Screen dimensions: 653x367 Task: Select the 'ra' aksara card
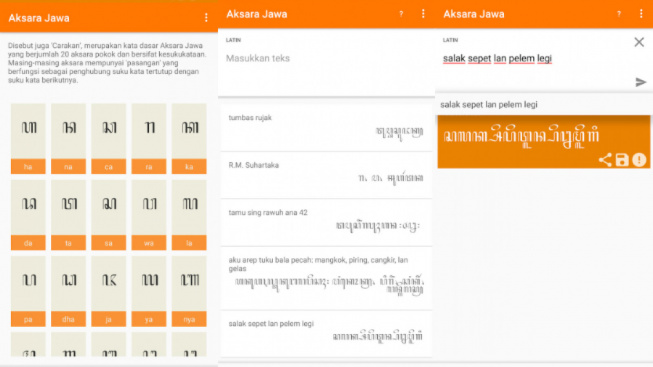coord(149,139)
